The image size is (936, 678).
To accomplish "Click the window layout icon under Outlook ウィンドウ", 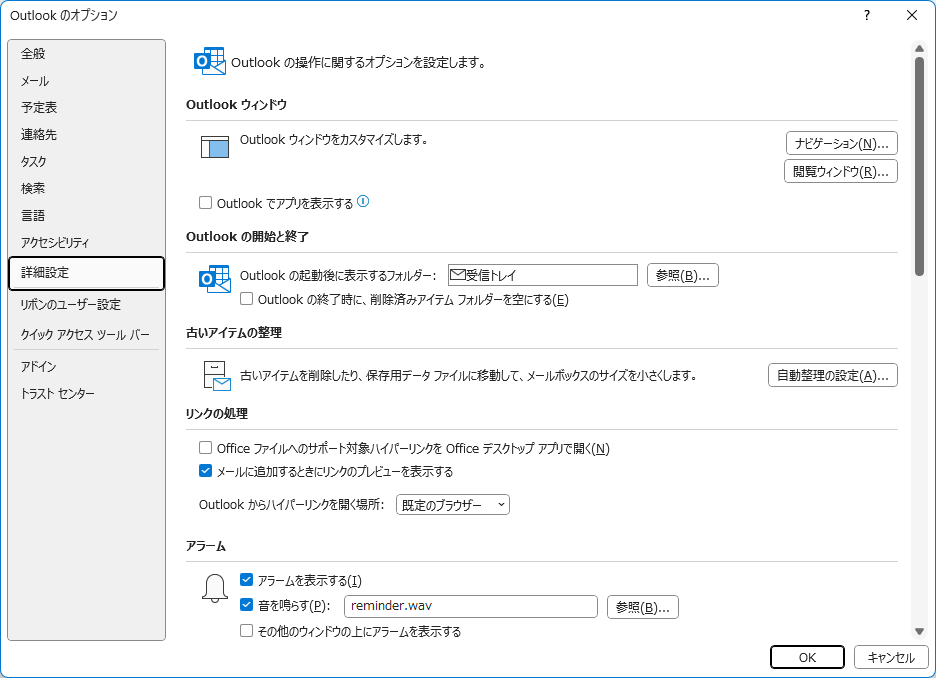I will coord(215,147).
